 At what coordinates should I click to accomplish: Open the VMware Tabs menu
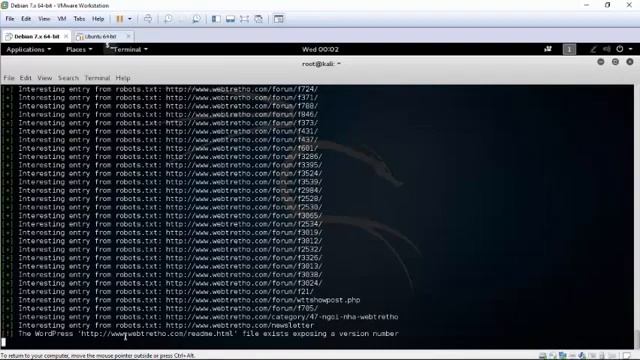point(79,19)
